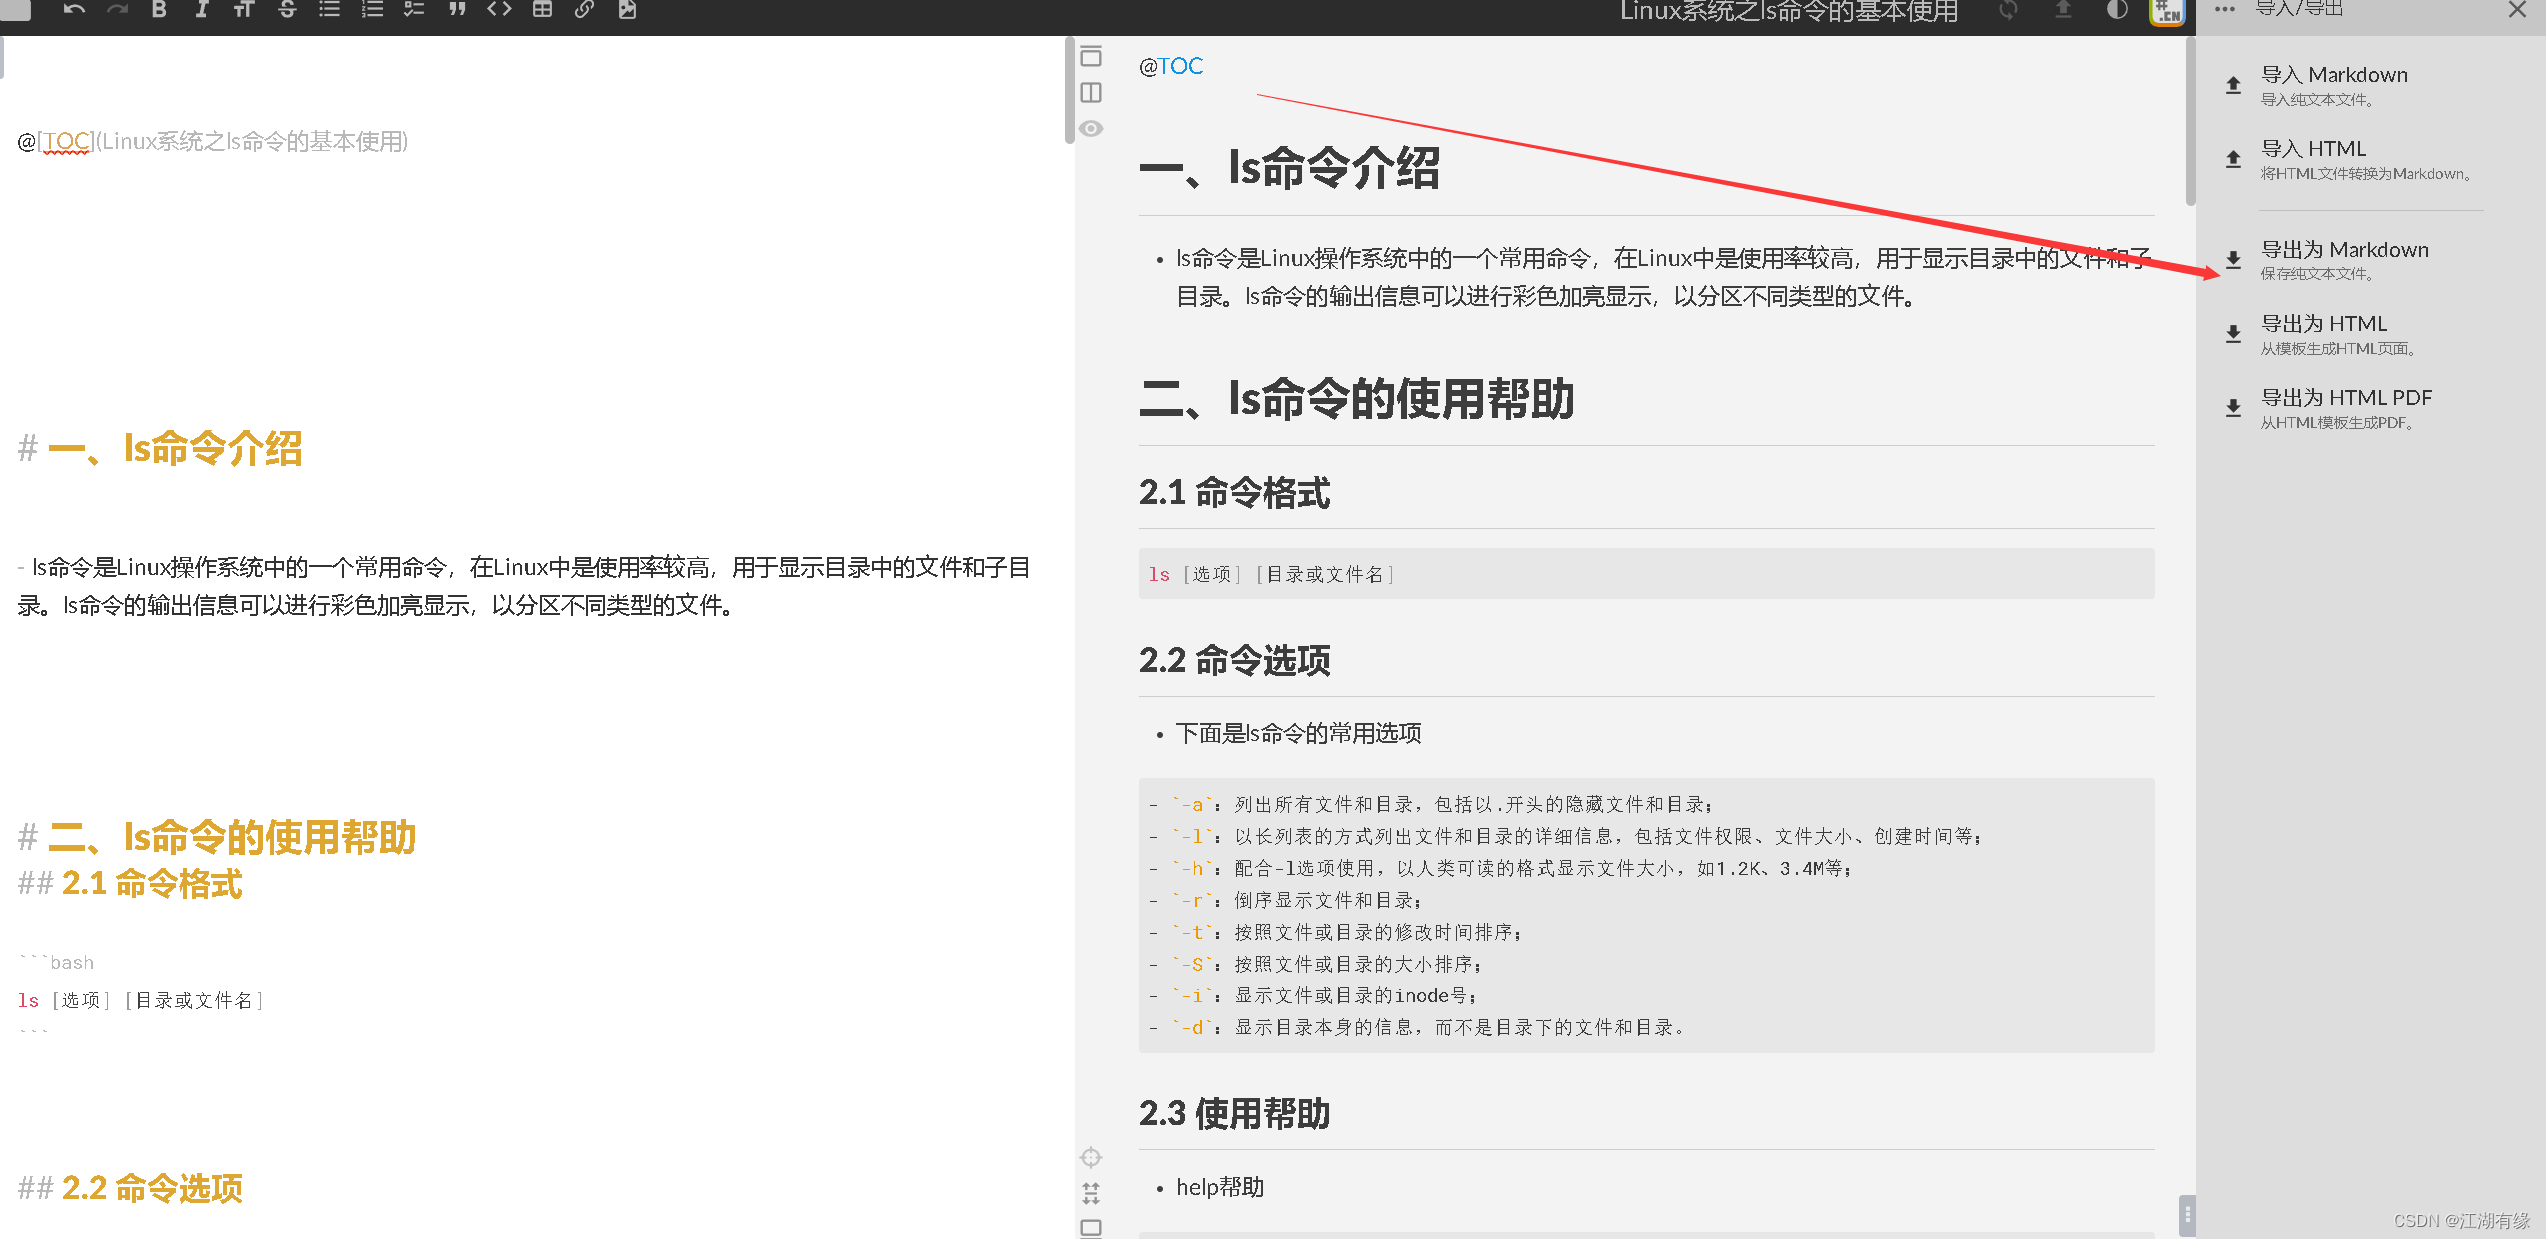Insert a blockquote
The height and width of the screenshot is (1239, 2546).
point(457,9)
